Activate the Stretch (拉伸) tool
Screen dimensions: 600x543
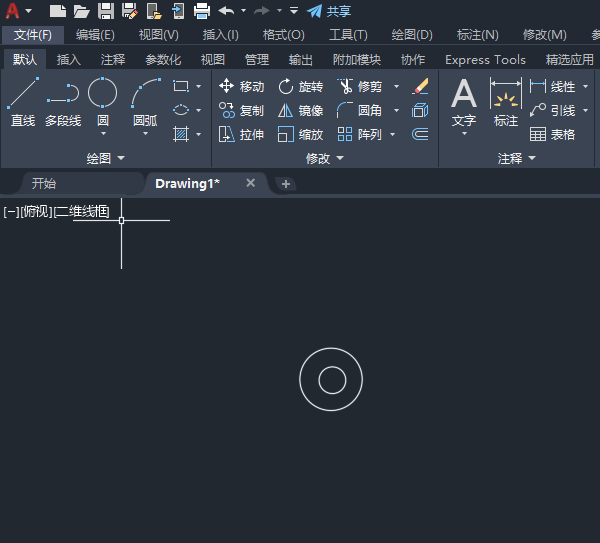[x=241, y=134]
